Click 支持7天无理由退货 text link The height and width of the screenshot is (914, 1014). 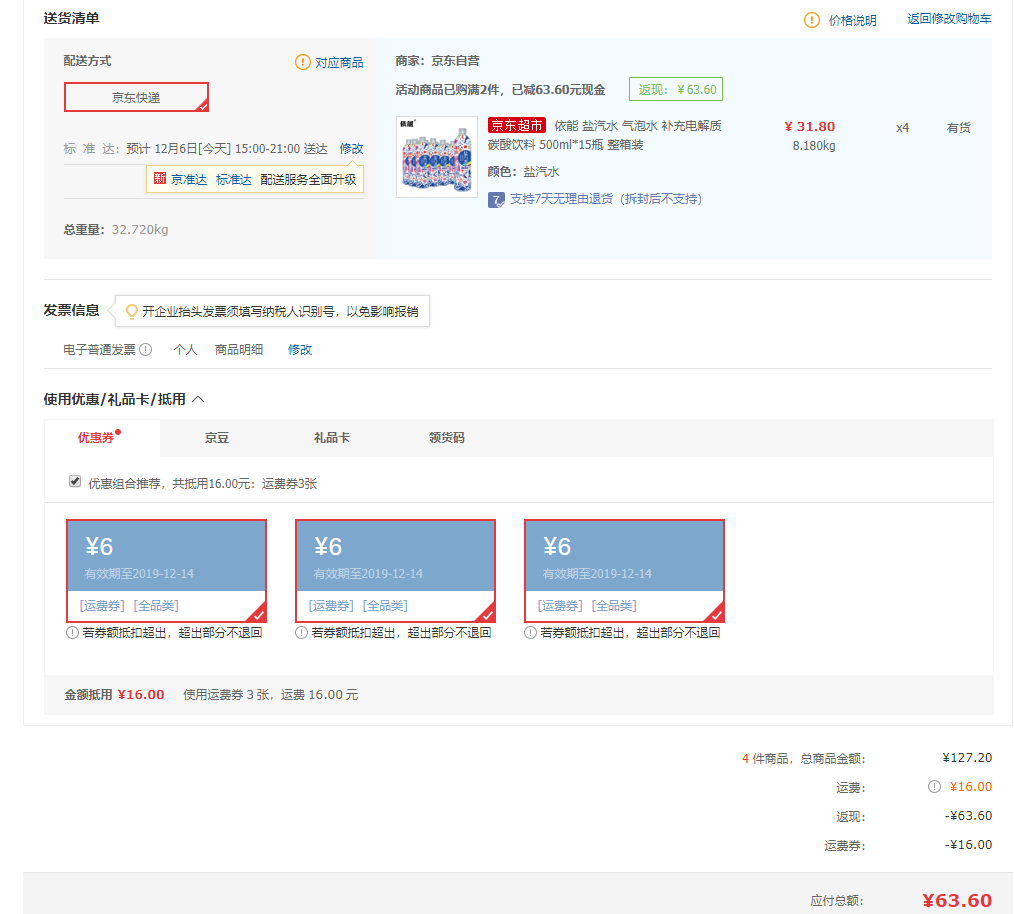(606, 199)
